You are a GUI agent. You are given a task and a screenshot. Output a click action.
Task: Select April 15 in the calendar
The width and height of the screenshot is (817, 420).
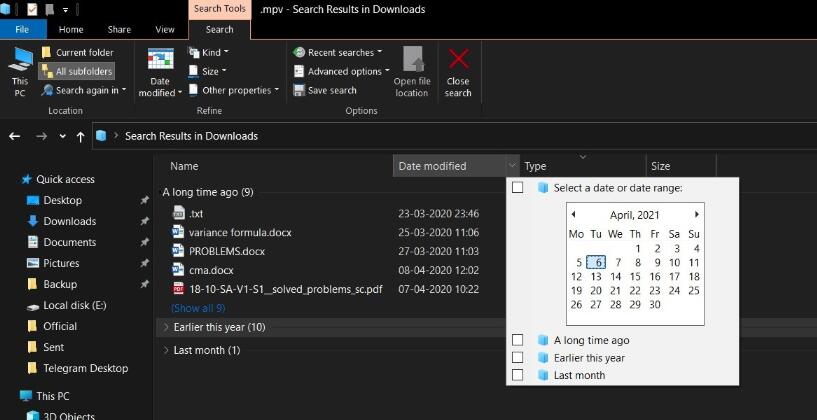coord(635,276)
